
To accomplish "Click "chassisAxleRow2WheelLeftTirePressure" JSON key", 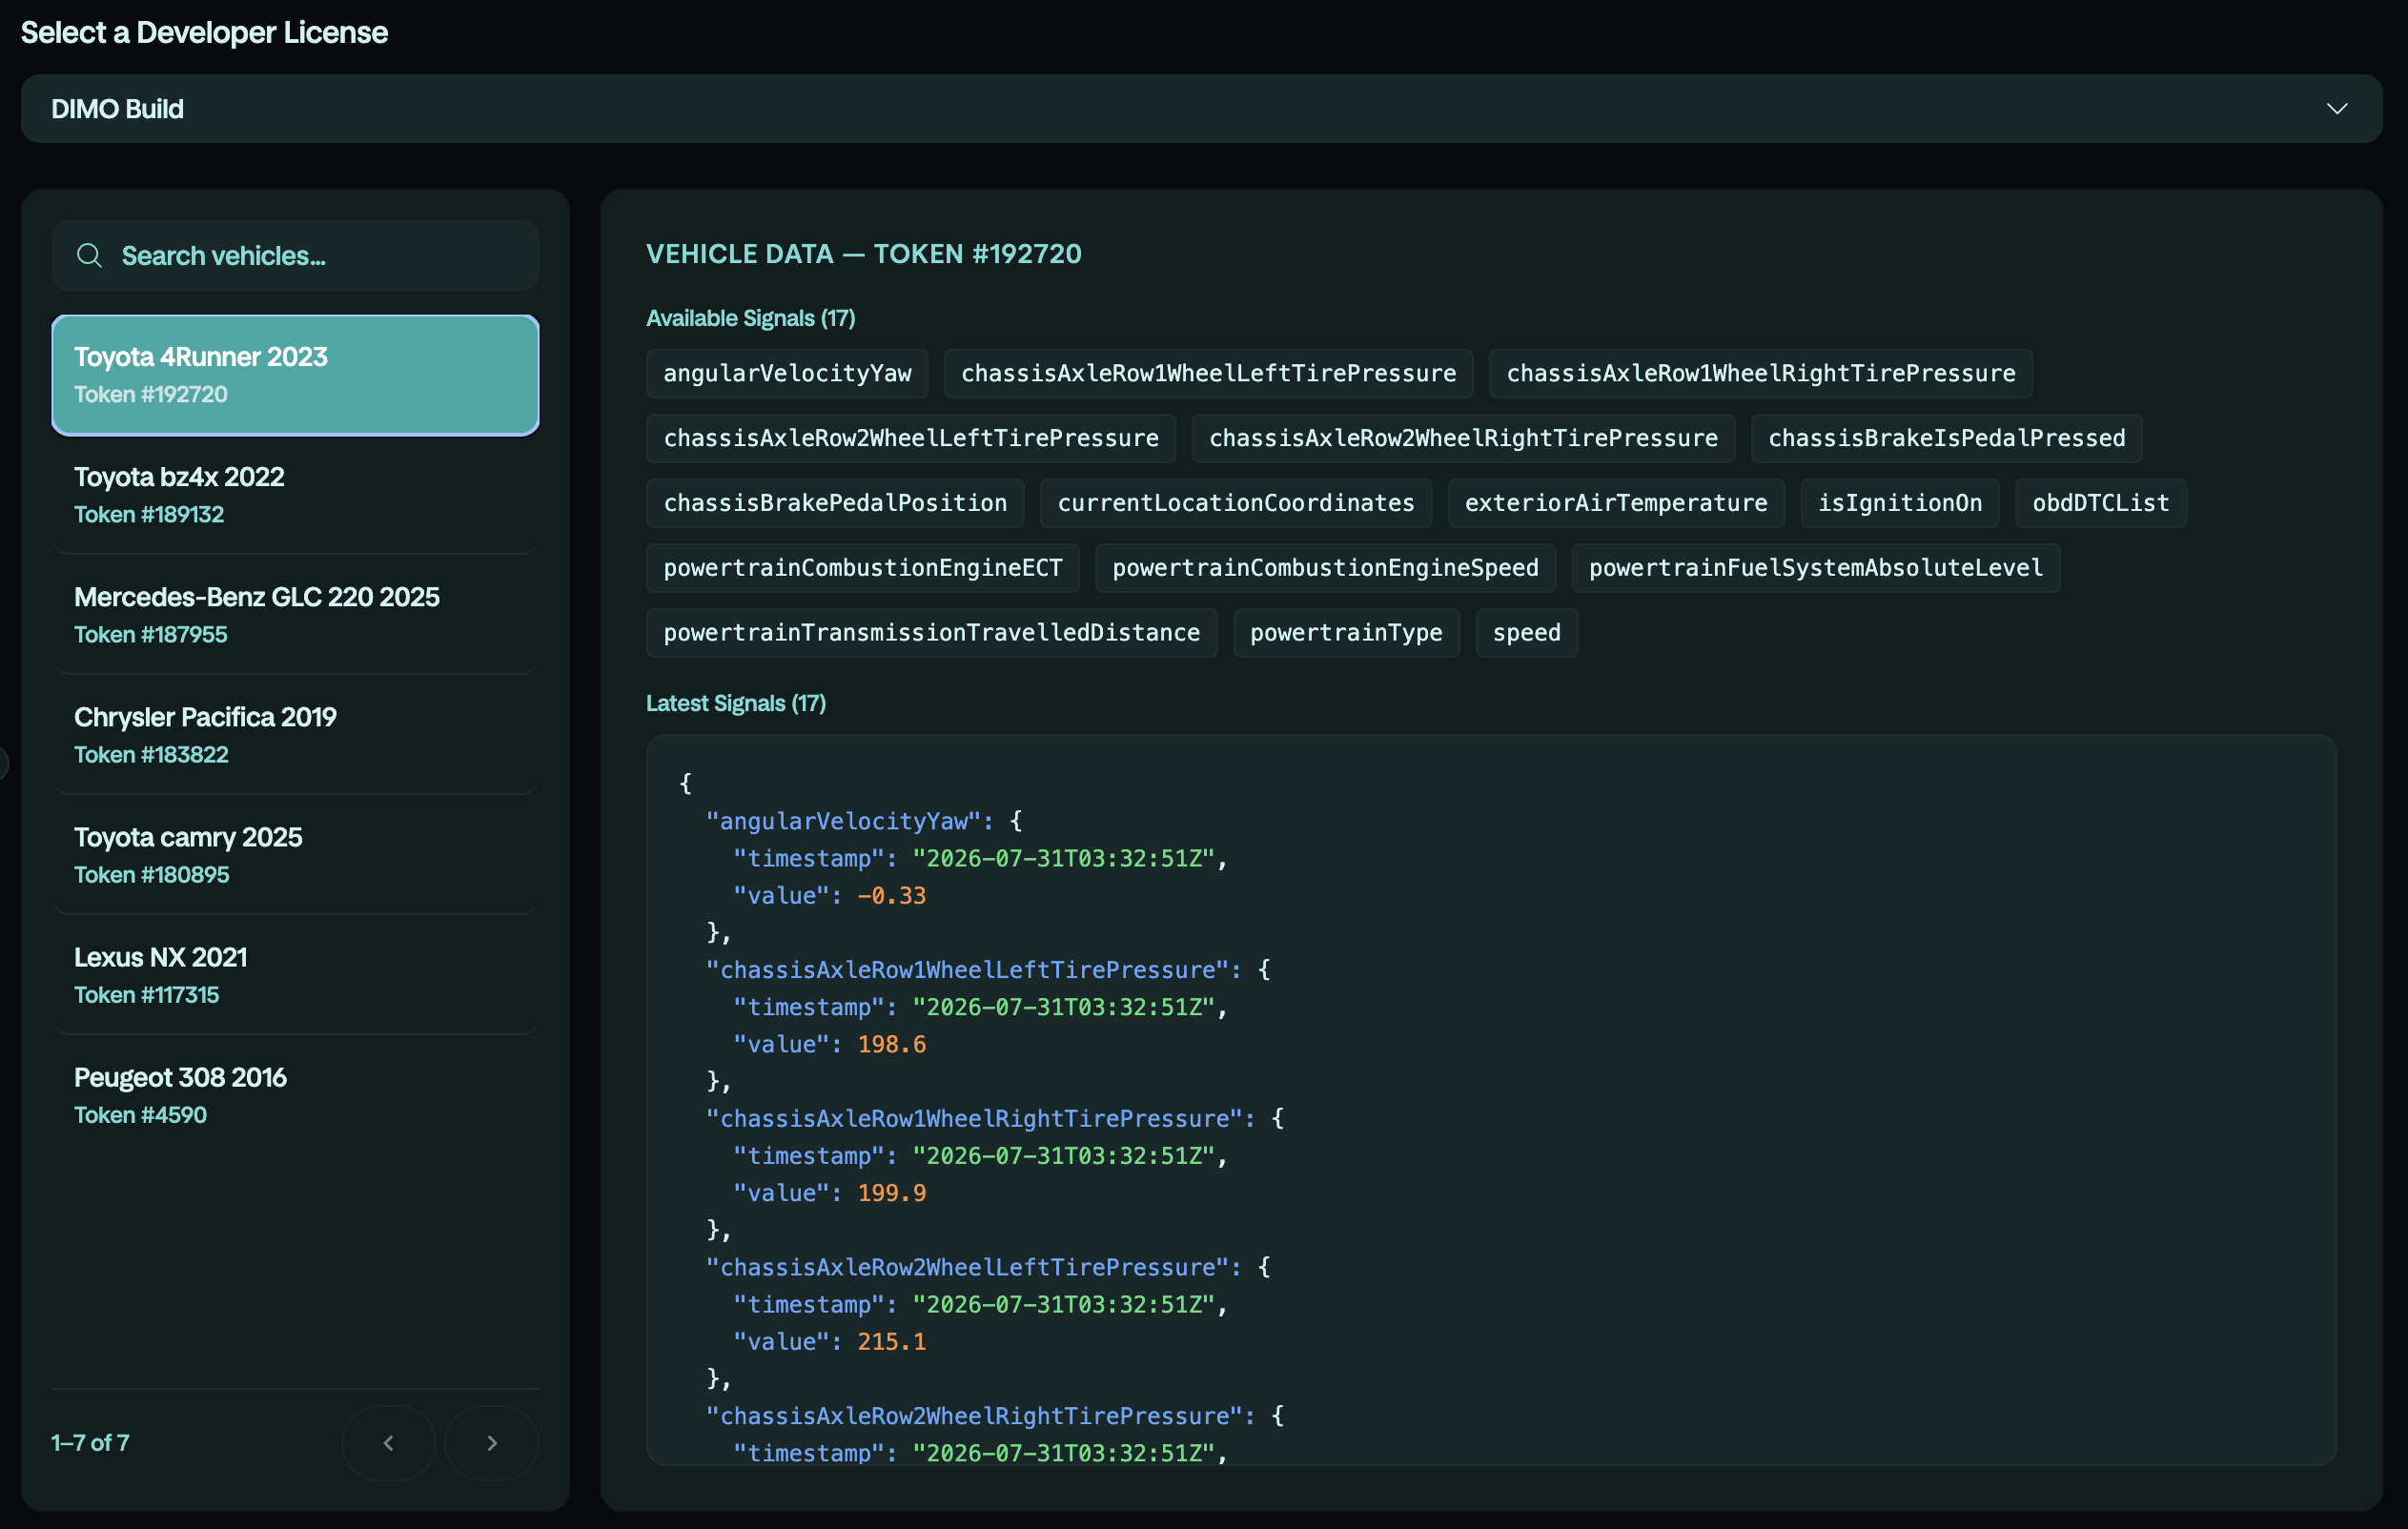I will [x=967, y=1268].
